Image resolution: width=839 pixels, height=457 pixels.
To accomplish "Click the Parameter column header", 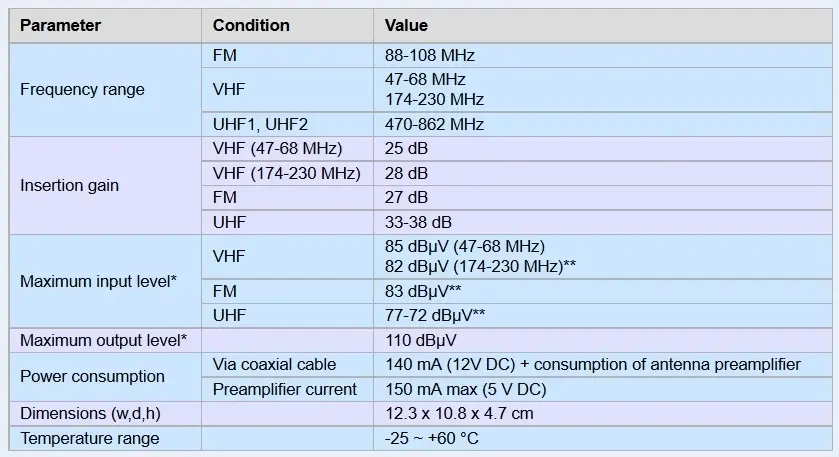I will click(x=105, y=25).
